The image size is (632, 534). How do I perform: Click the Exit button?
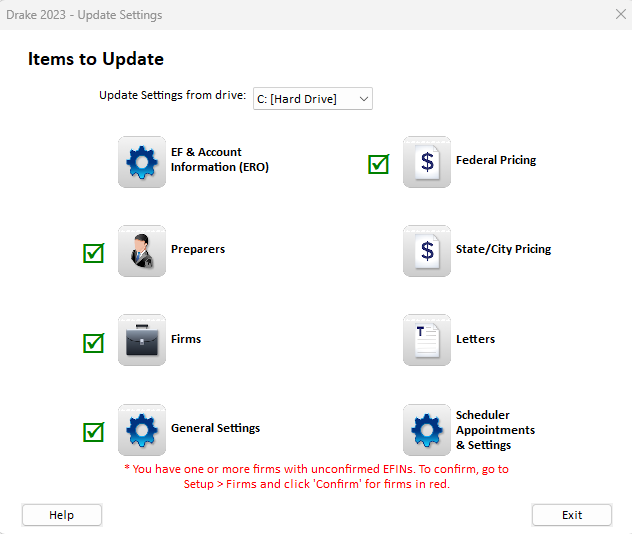pyautogui.click(x=572, y=515)
